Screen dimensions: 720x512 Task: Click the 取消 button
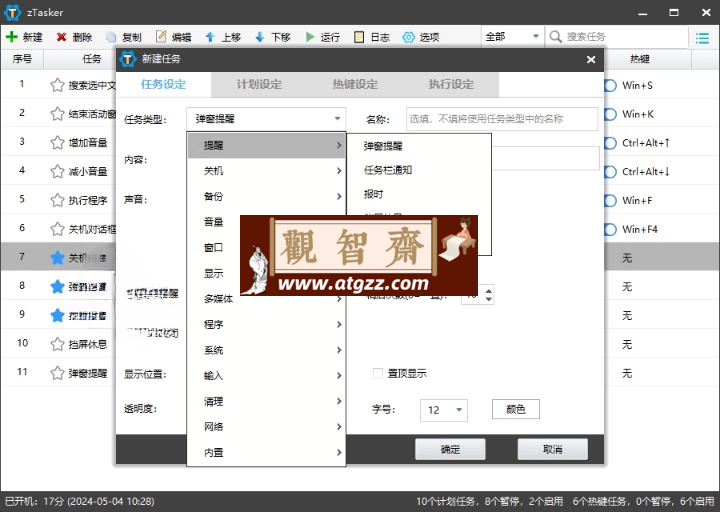552,450
